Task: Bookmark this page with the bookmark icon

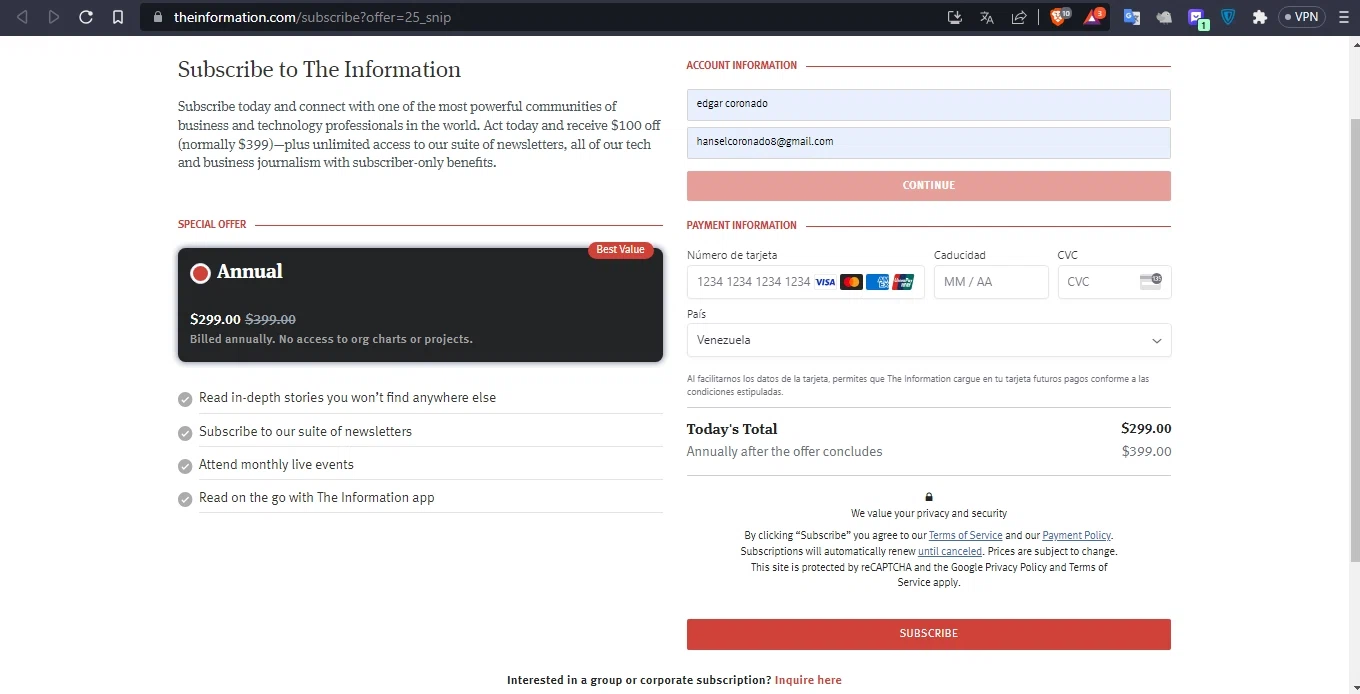Action: pos(118,17)
